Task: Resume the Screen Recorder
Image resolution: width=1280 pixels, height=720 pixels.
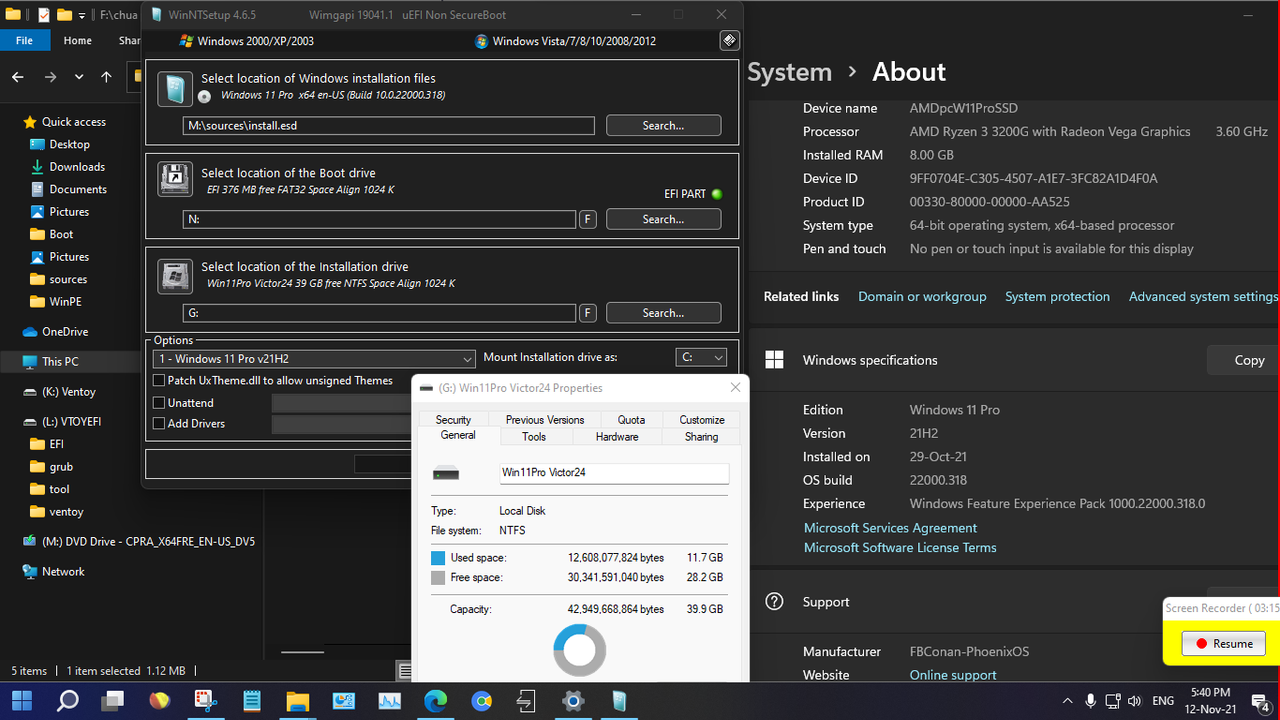Action: pyautogui.click(x=1223, y=644)
